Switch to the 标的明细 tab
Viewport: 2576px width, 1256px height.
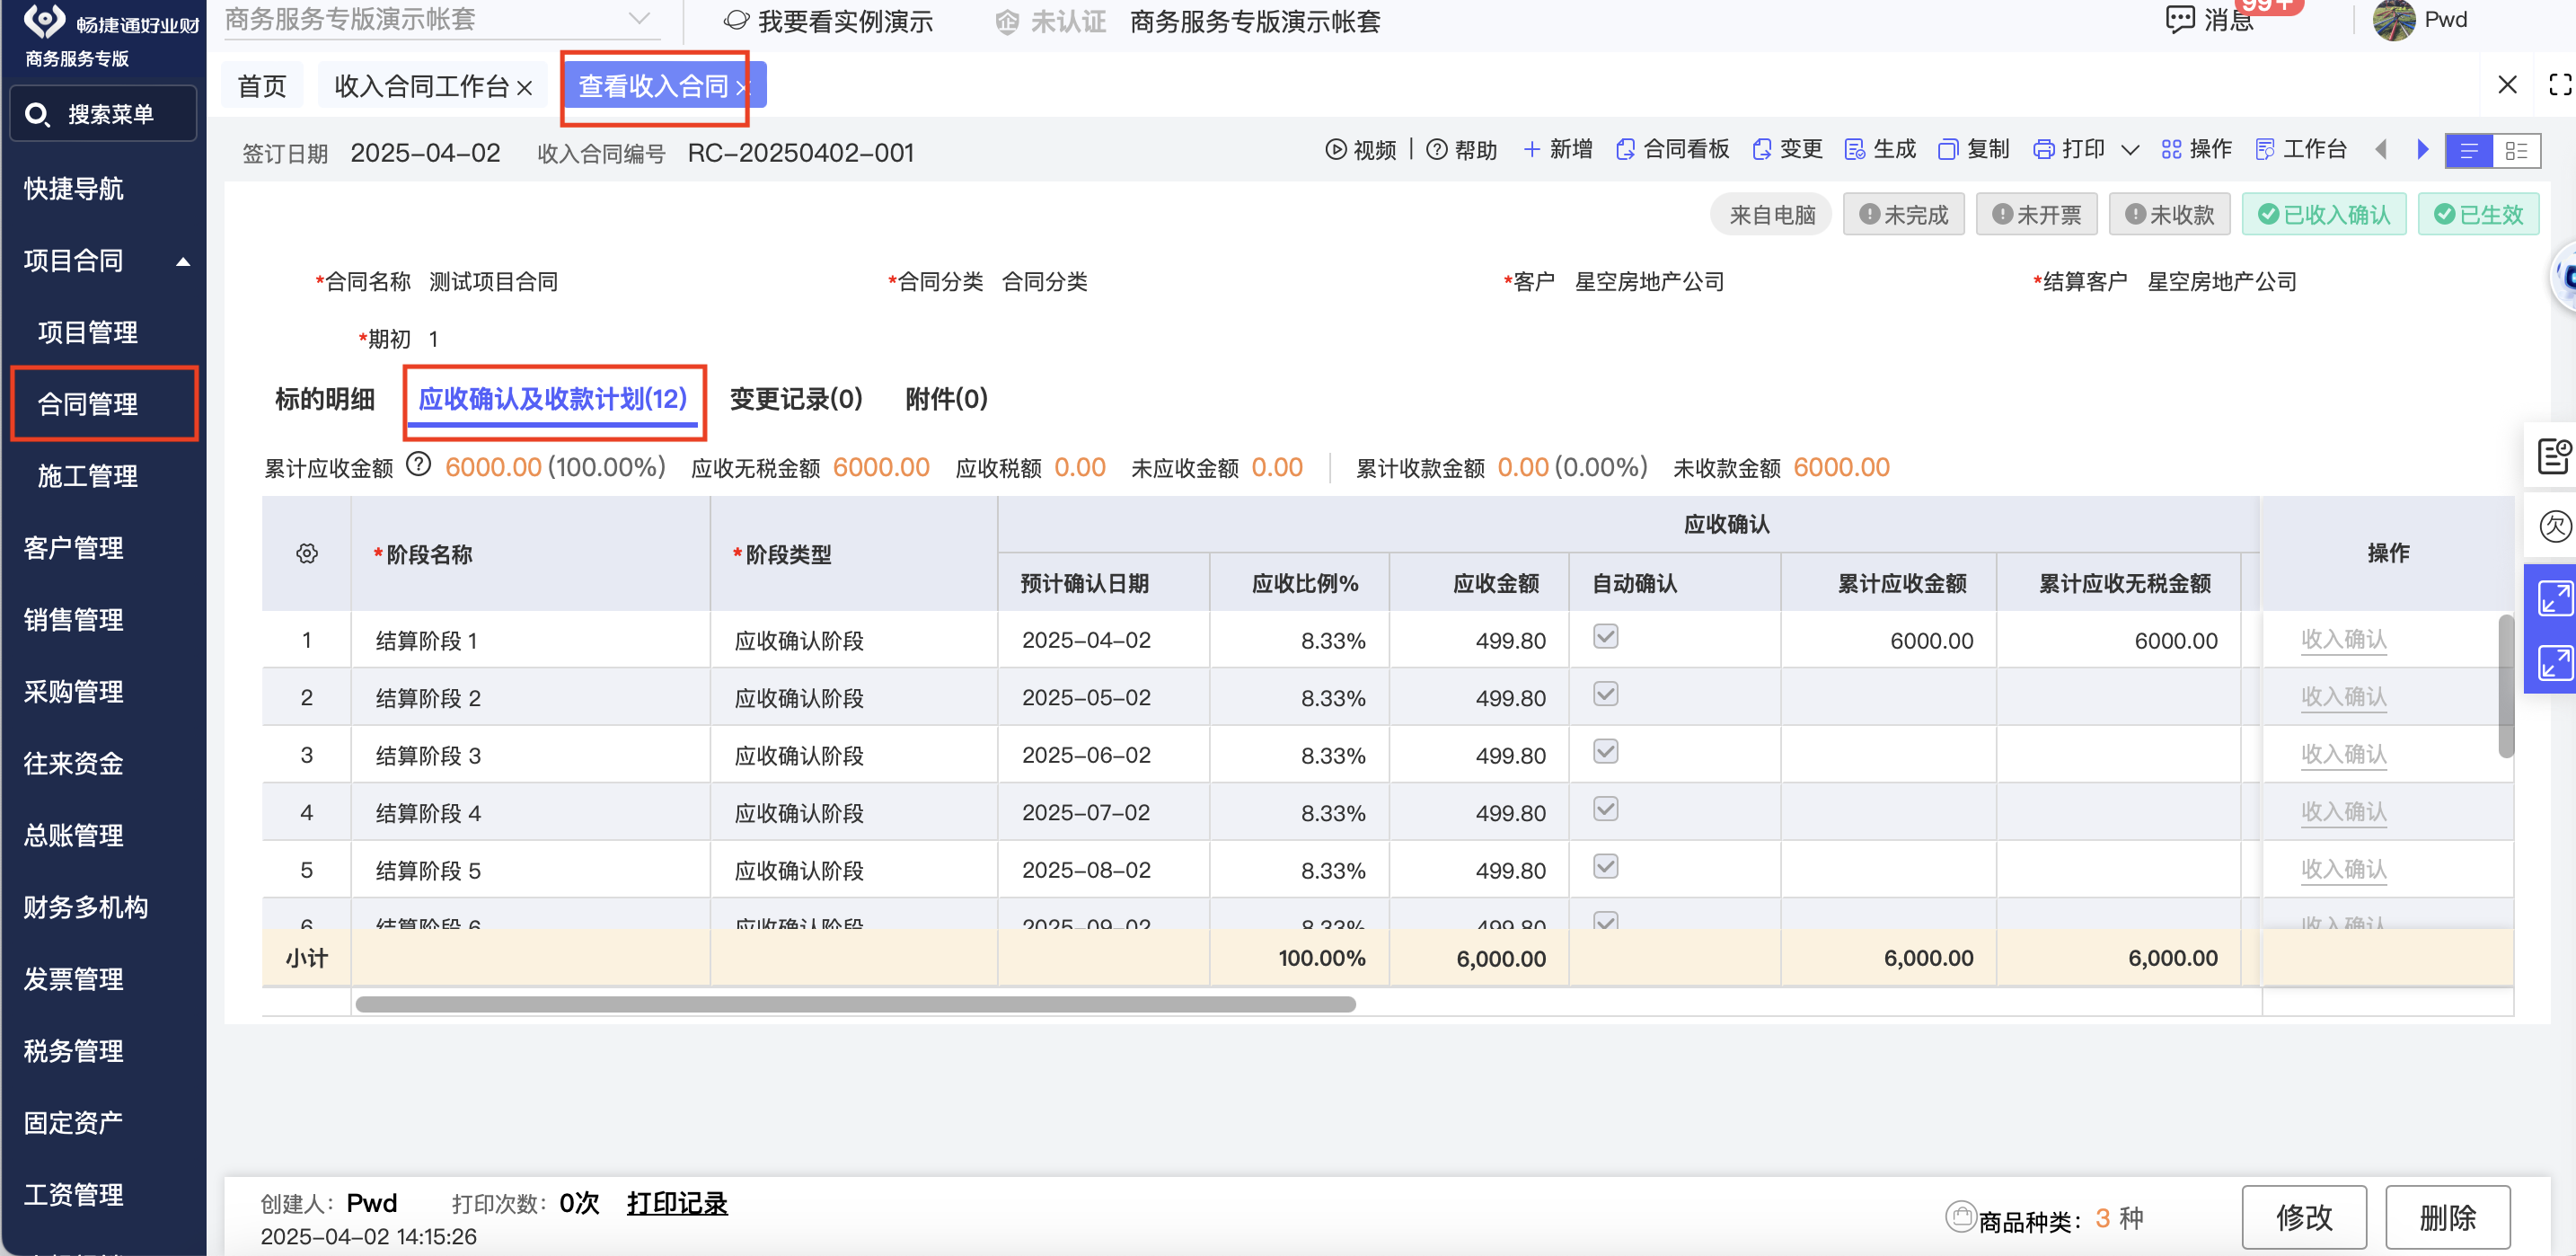pos(325,399)
